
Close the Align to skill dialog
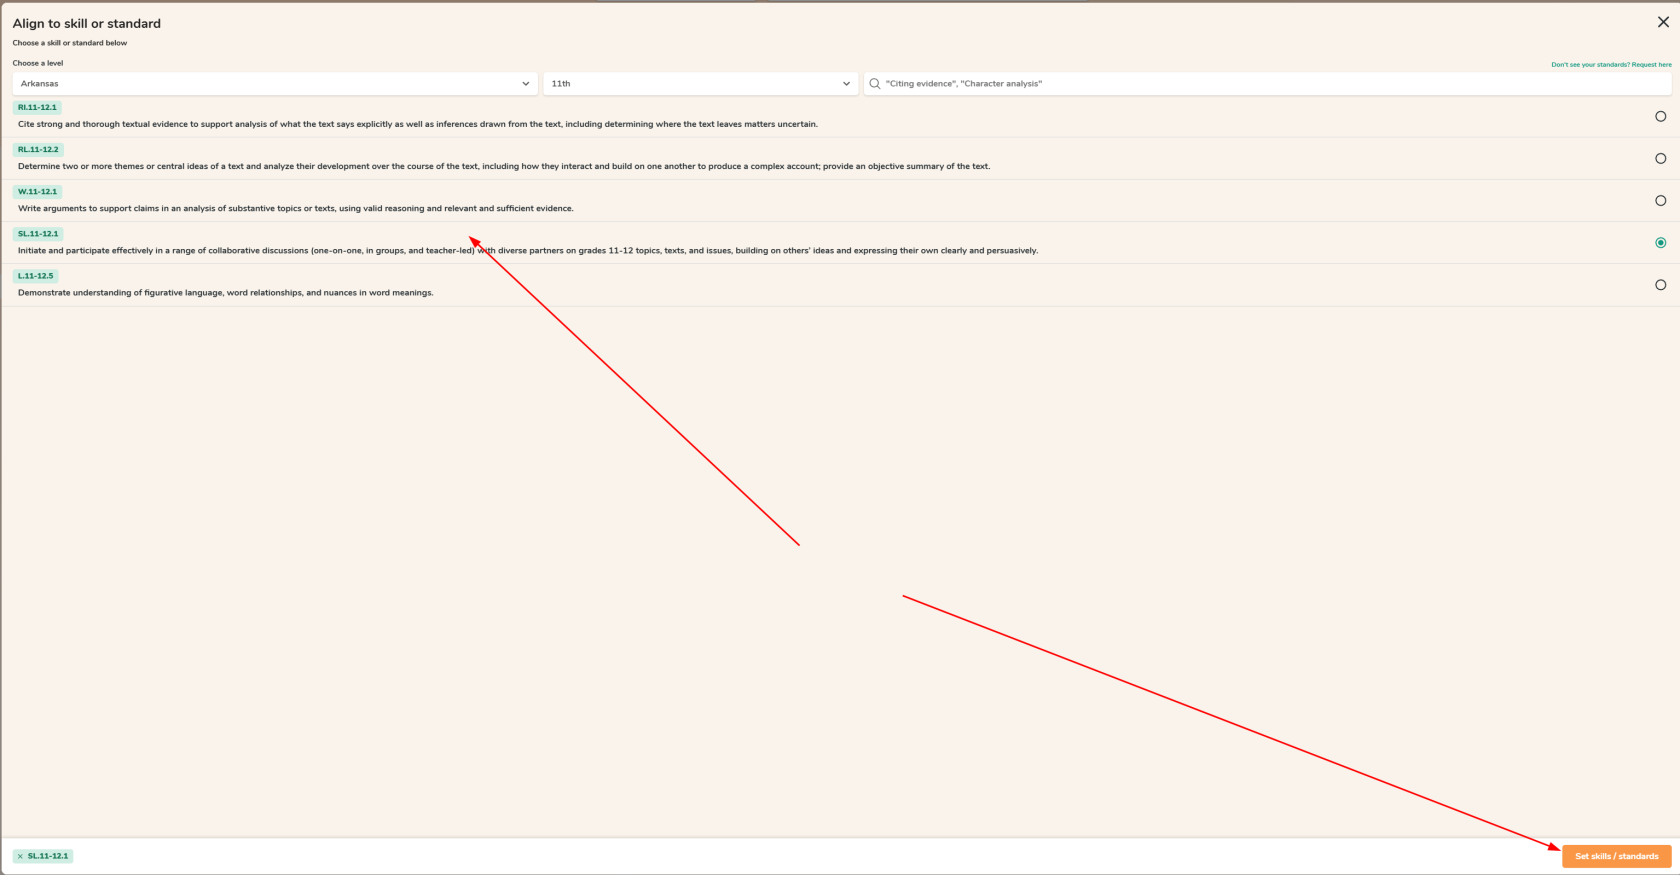(x=1663, y=22)
